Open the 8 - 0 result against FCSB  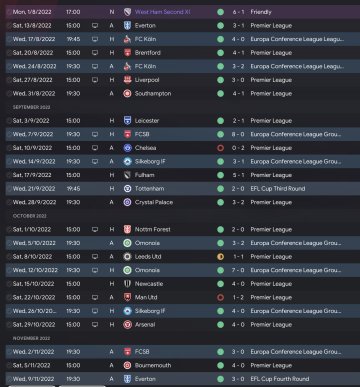click(x=238, y=134)
